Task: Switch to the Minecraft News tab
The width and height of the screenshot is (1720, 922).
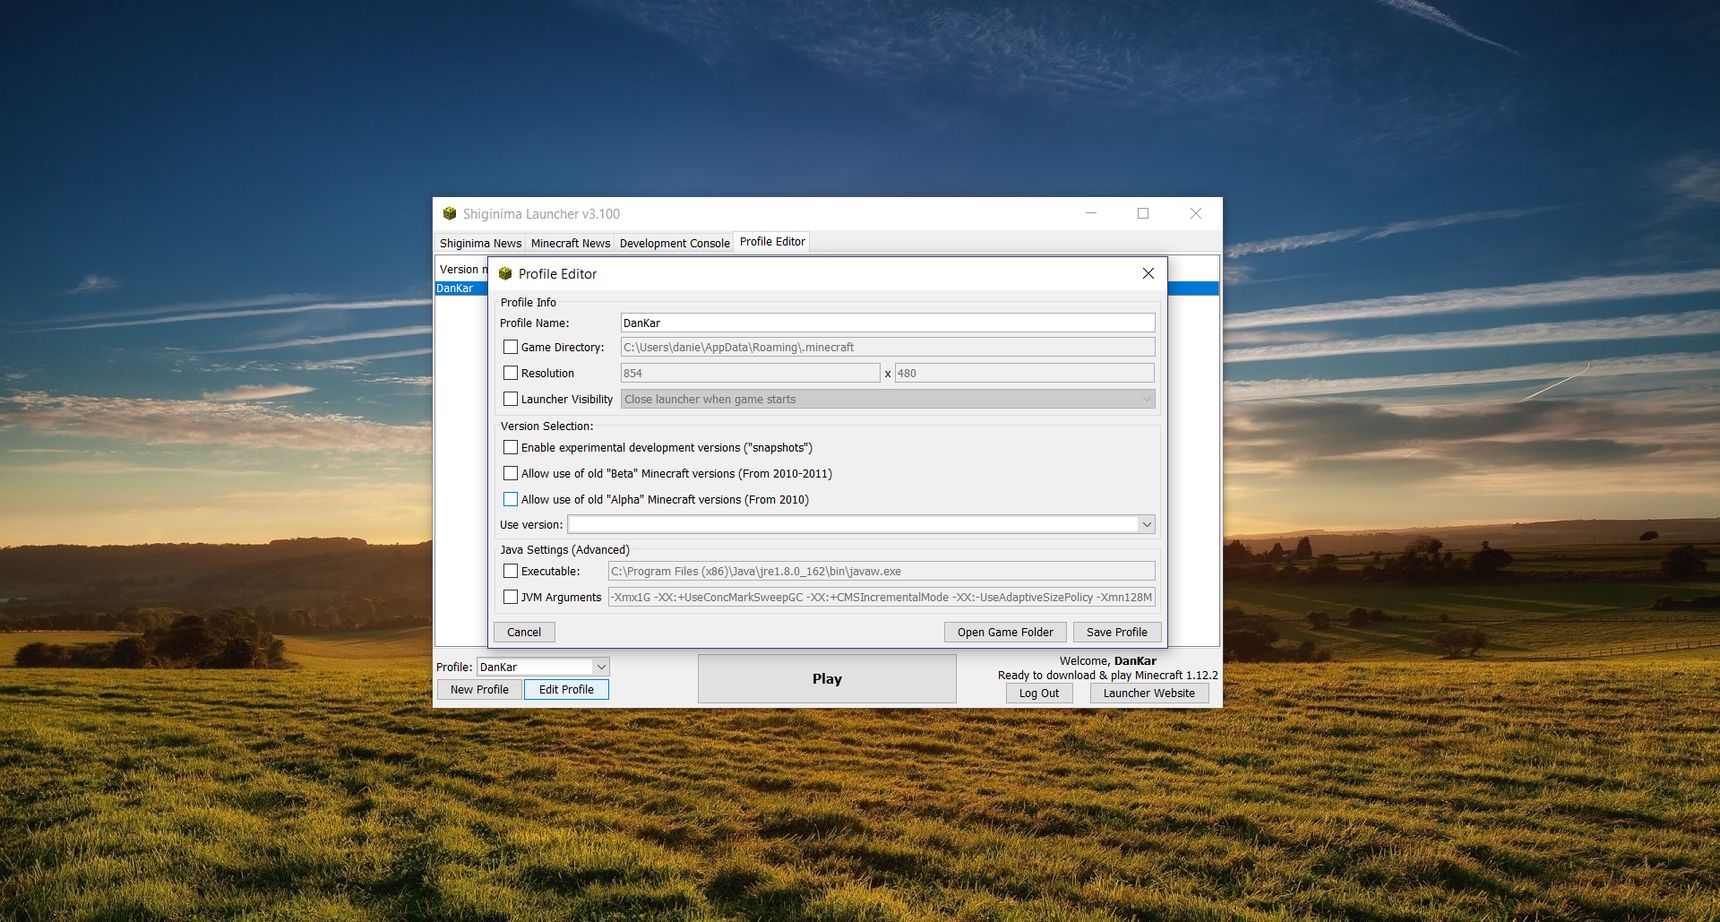Action: pos(570,243)
